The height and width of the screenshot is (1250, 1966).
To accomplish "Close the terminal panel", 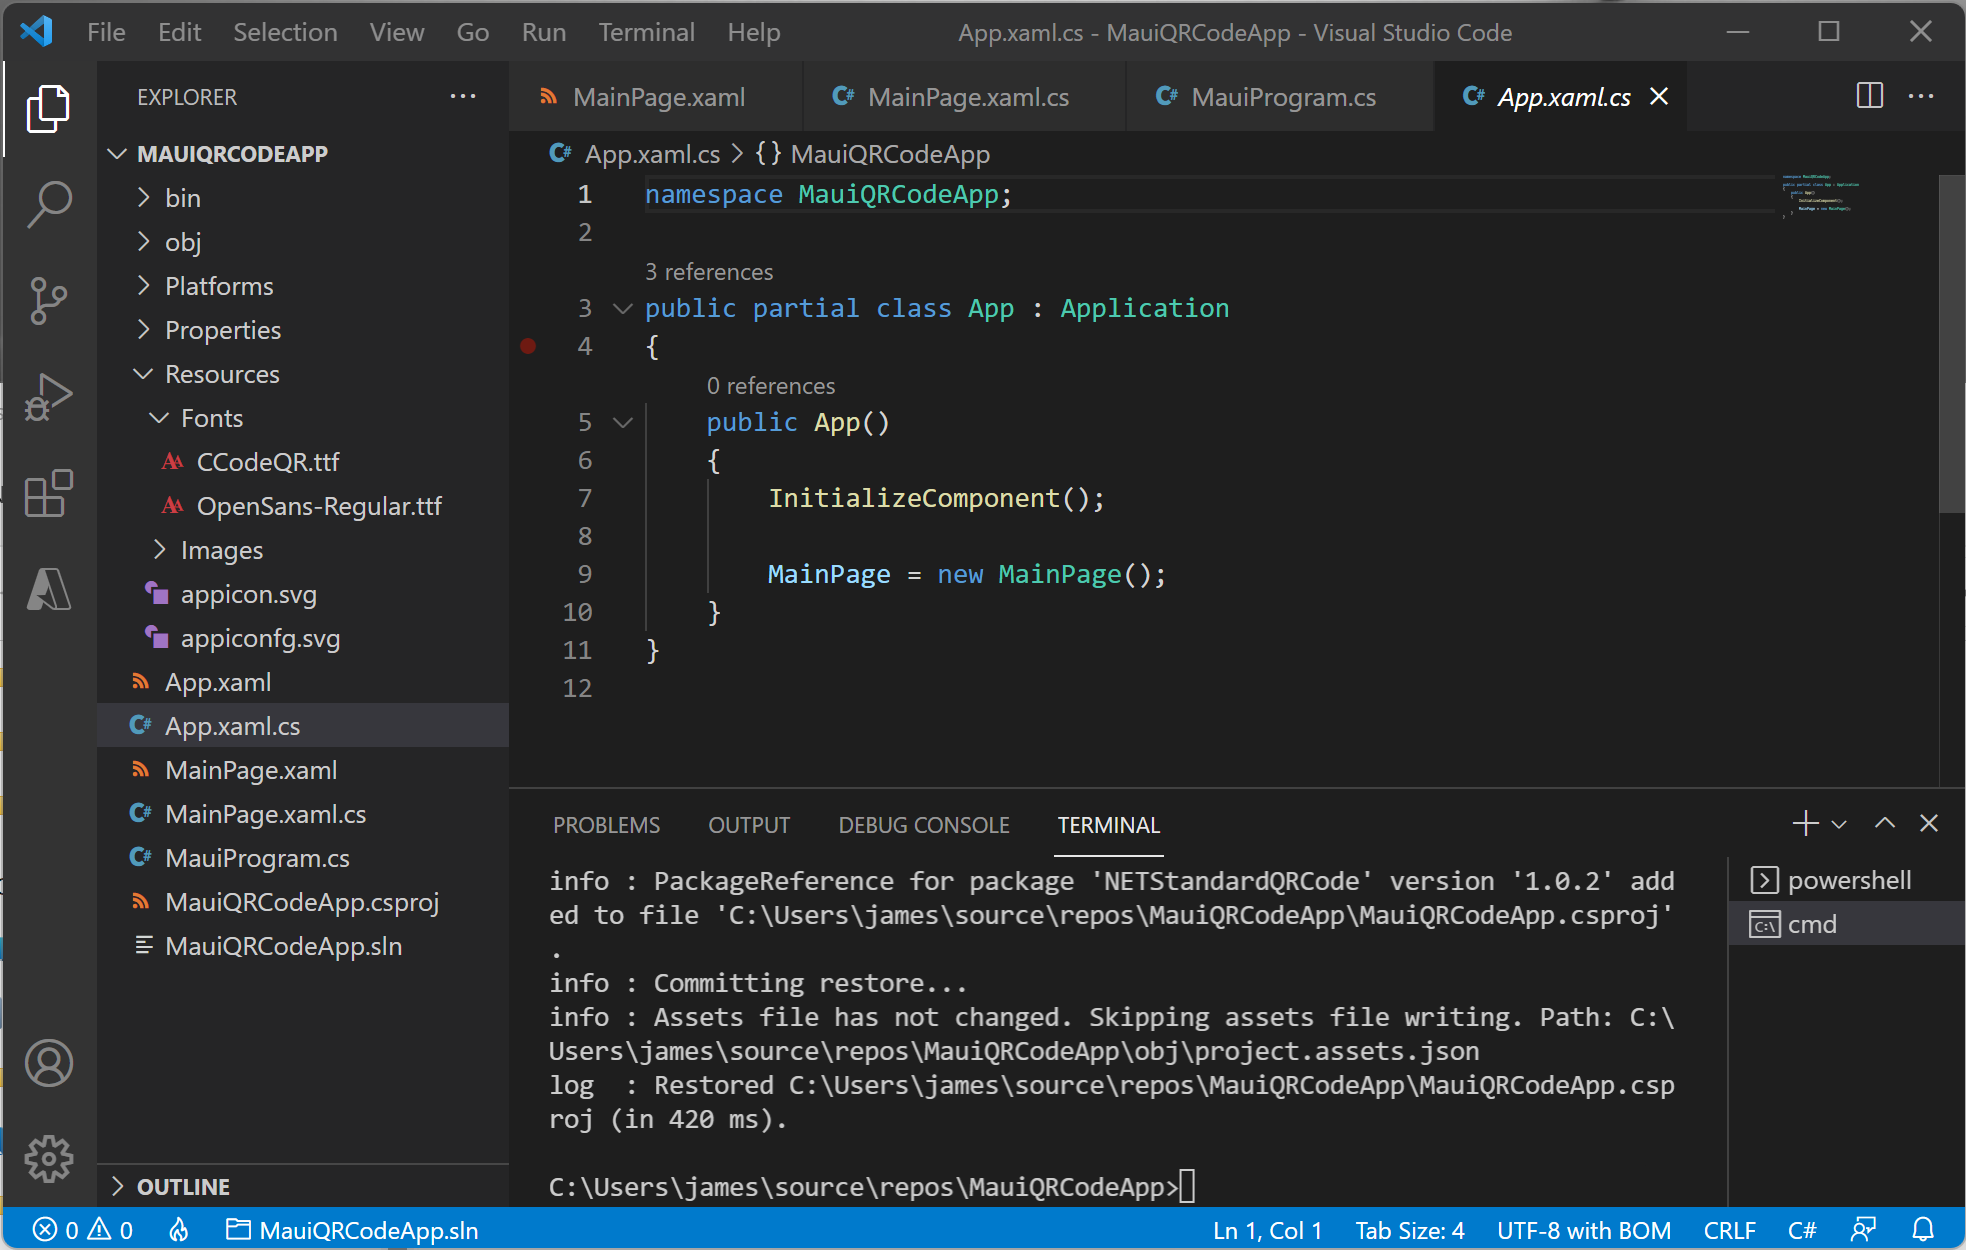I will [x=1929, y=823].
